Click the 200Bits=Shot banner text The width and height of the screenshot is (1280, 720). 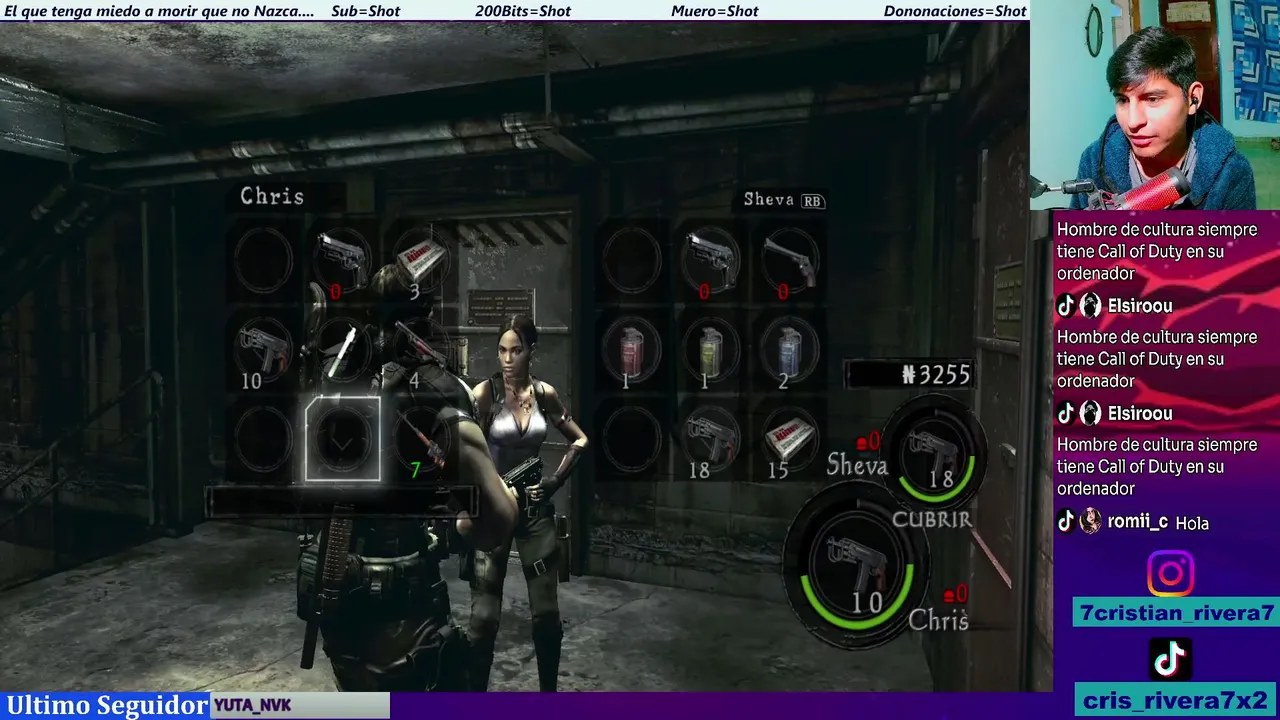tap(523, 11)
